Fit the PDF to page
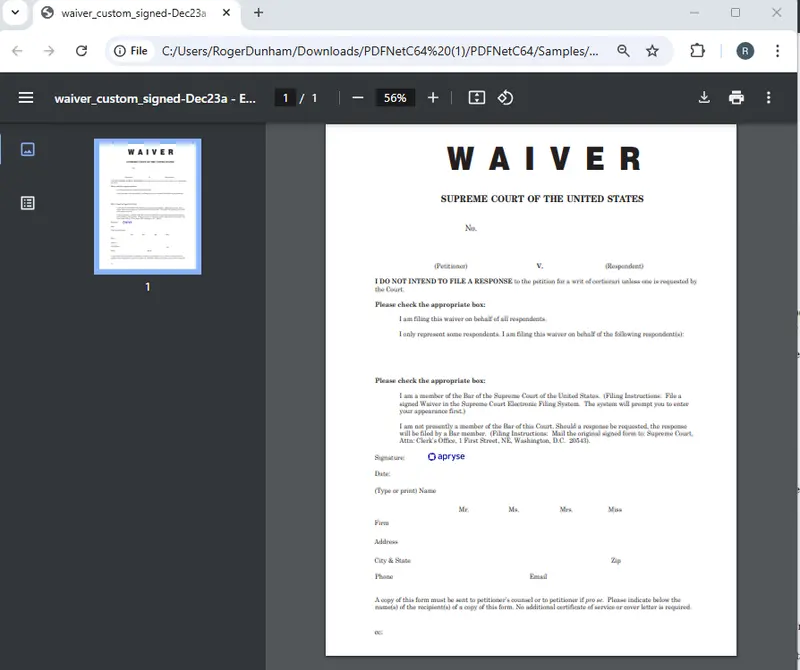The height and width of the screenshot is (670, 800). (477, 97)
